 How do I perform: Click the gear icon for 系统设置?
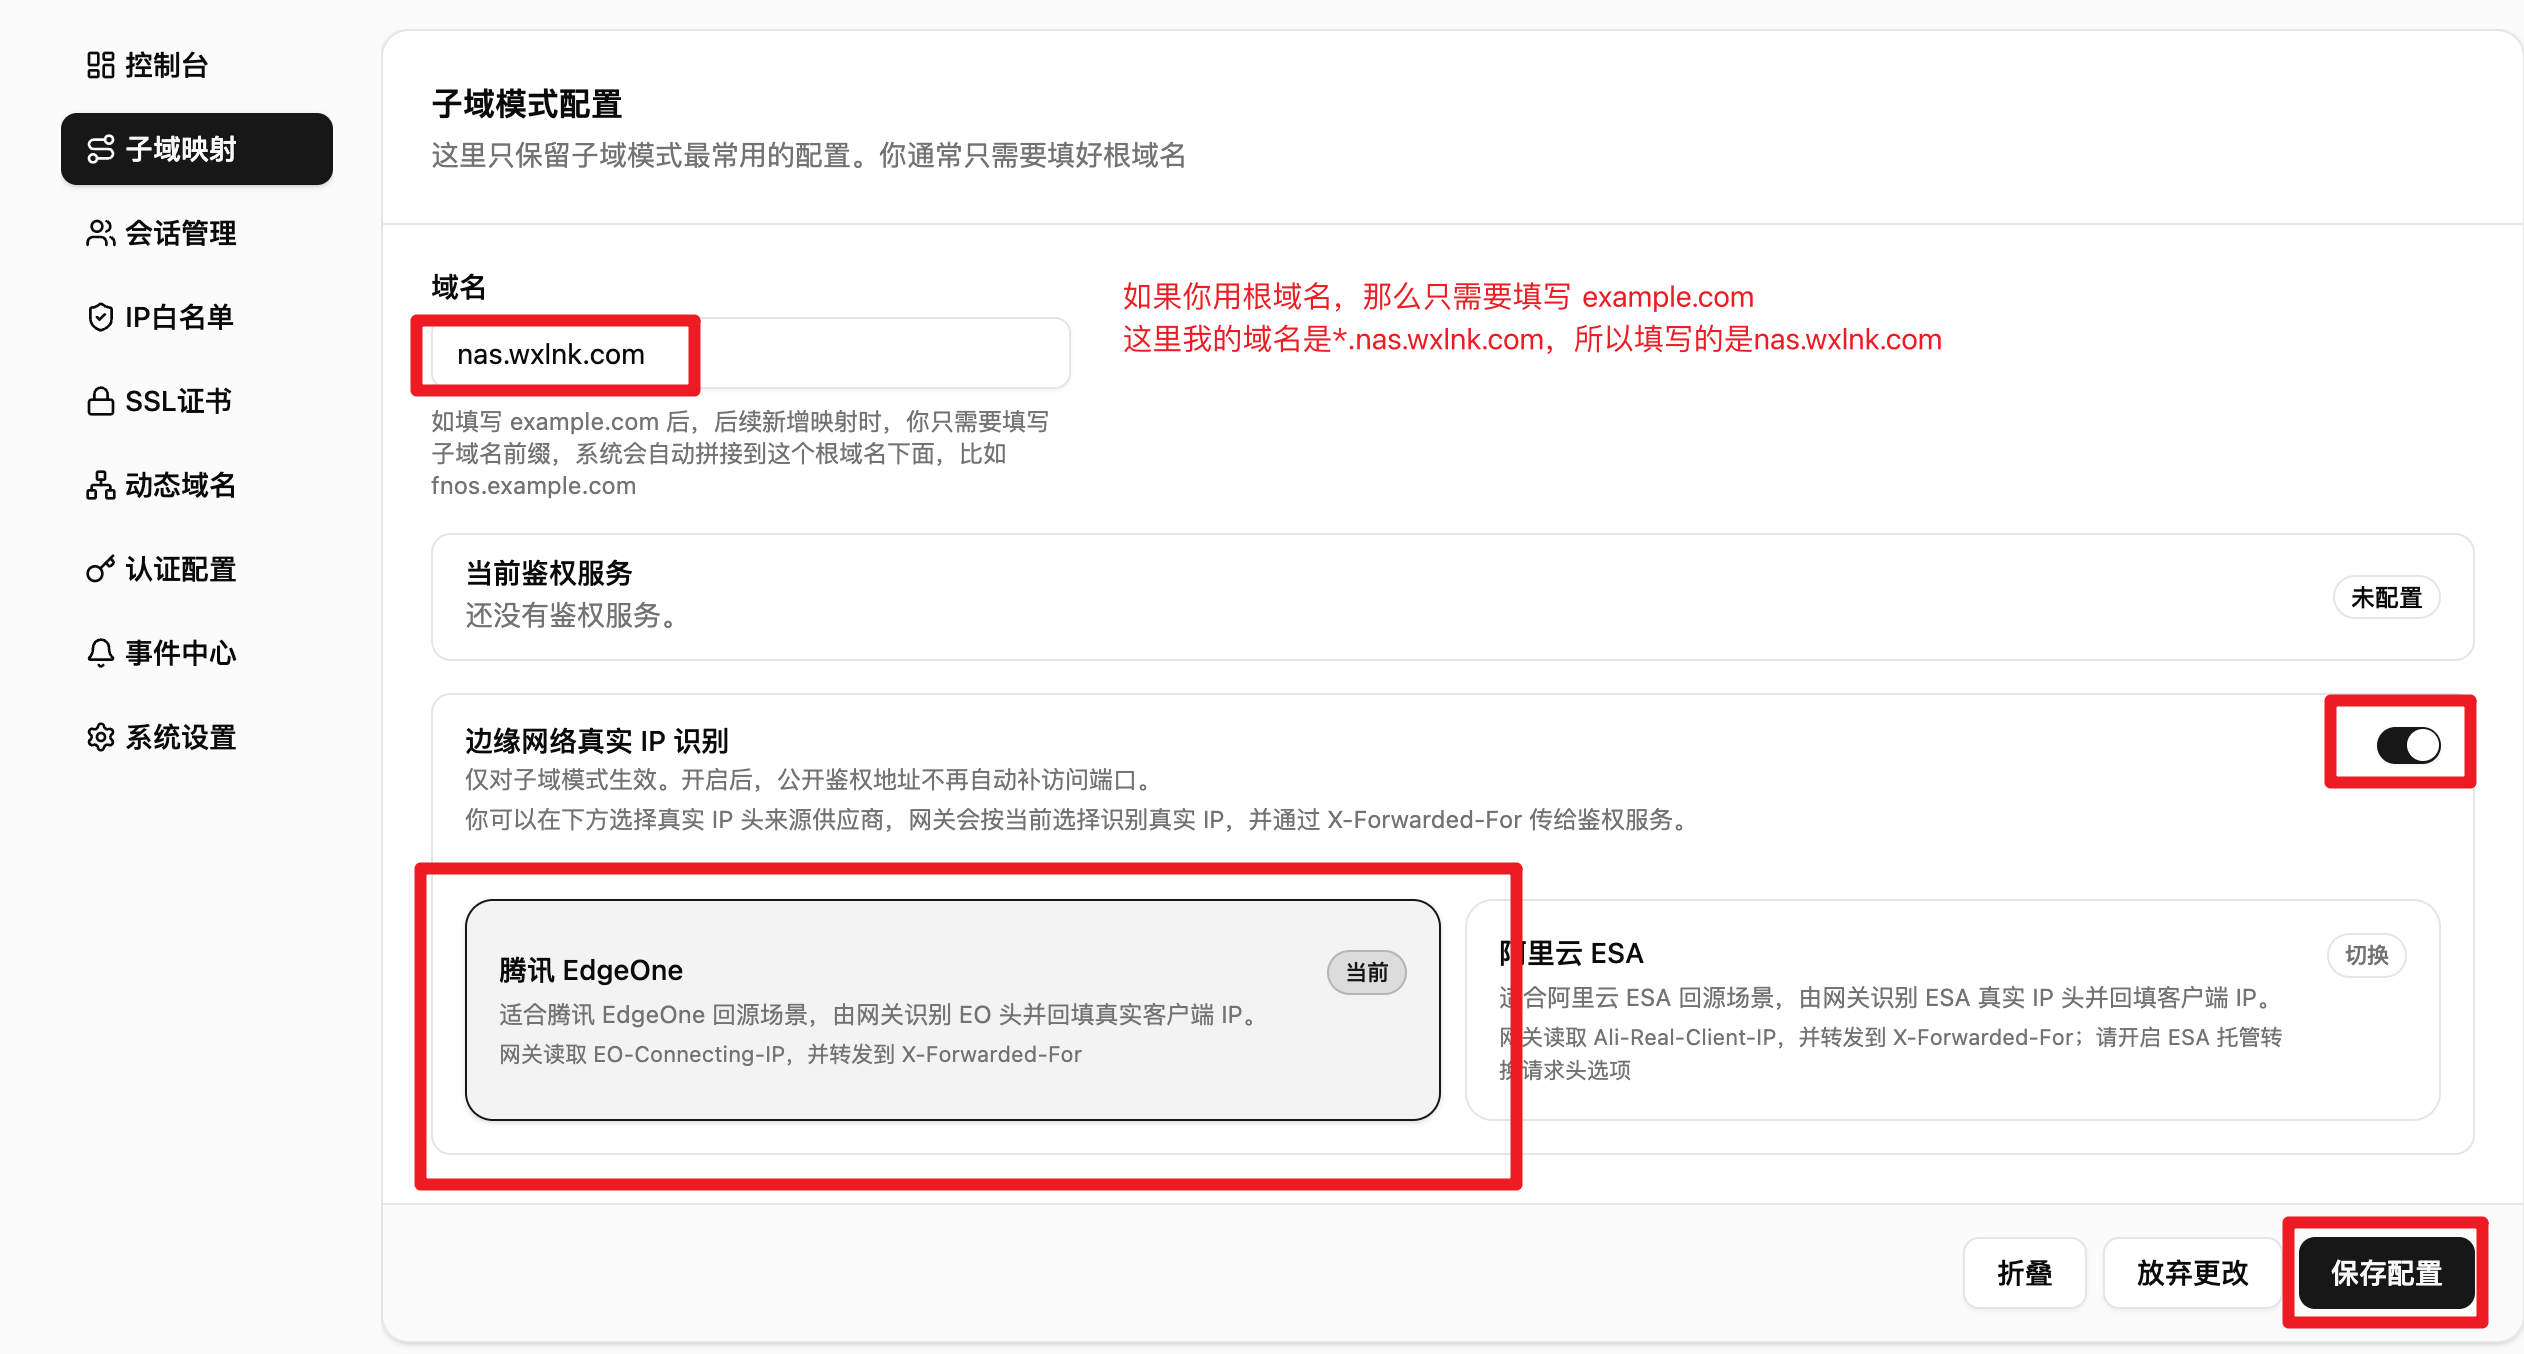[100, 737]
